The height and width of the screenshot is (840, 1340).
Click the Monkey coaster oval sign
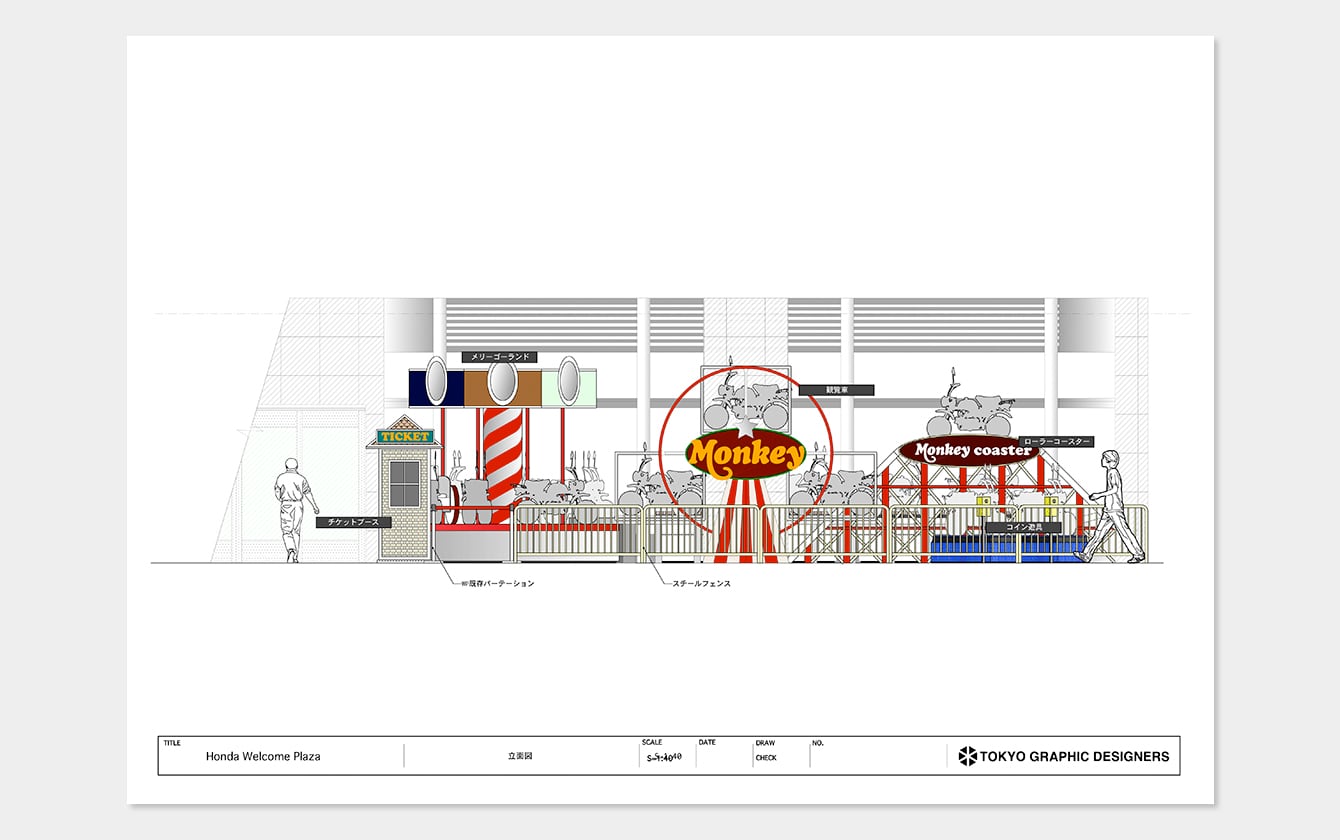coord(970,451)
